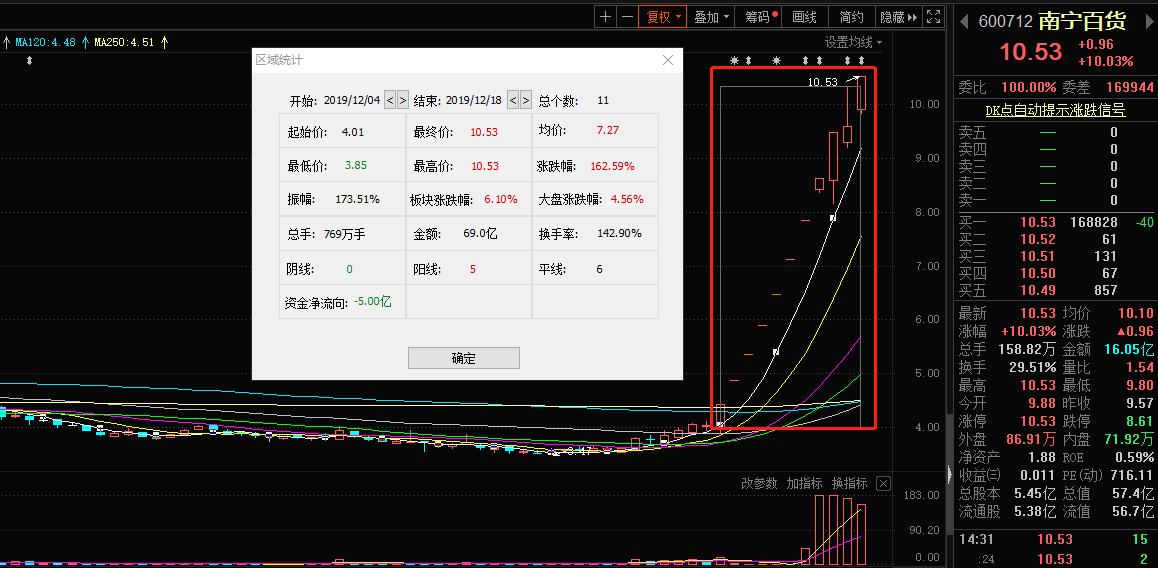
Task: Click stock name 南宁百货
Action: [1082, 21]
